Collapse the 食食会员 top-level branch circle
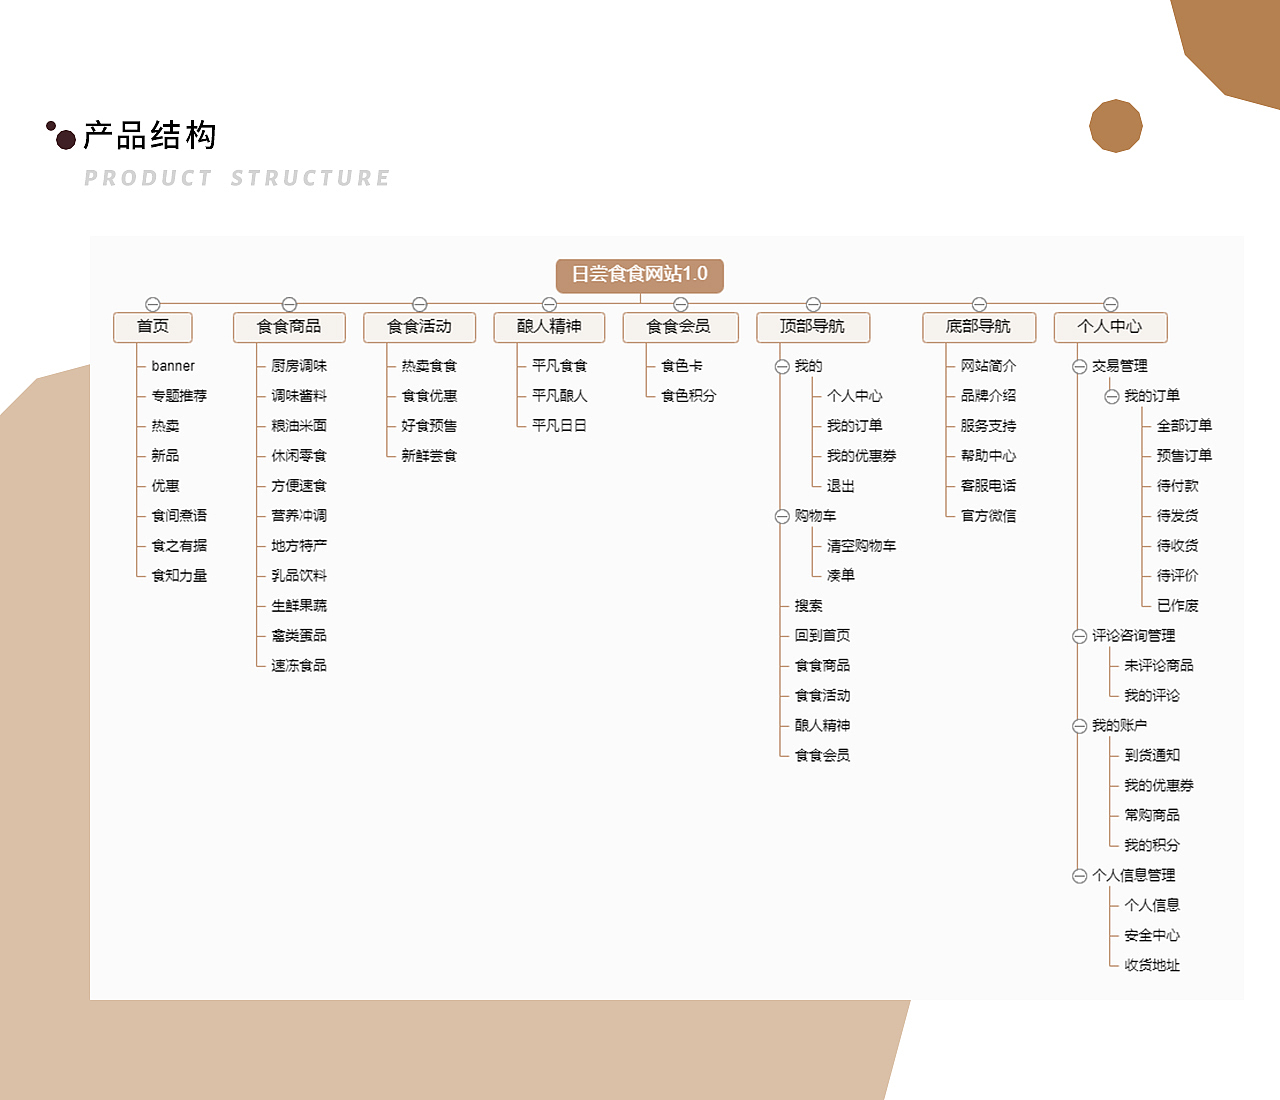The height and width of the screenshot is (1100, 1280). coord(680,304)
